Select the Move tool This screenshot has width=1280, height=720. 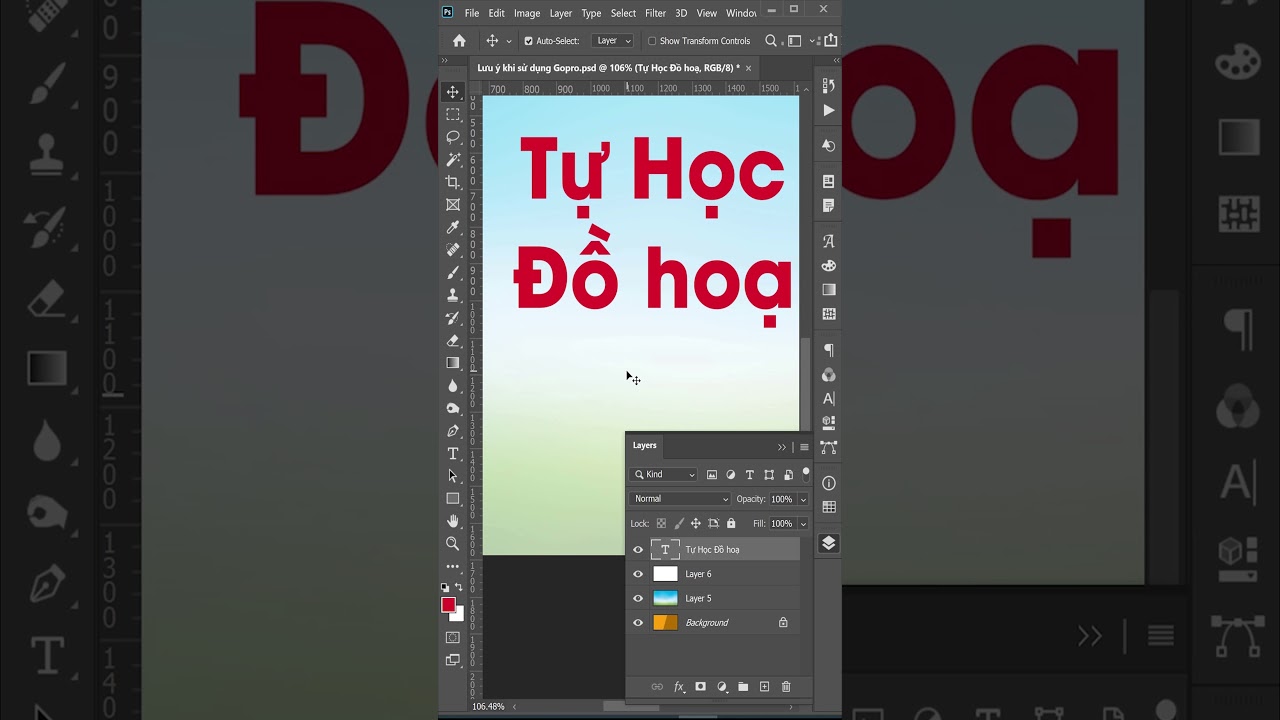pos(453,92)
